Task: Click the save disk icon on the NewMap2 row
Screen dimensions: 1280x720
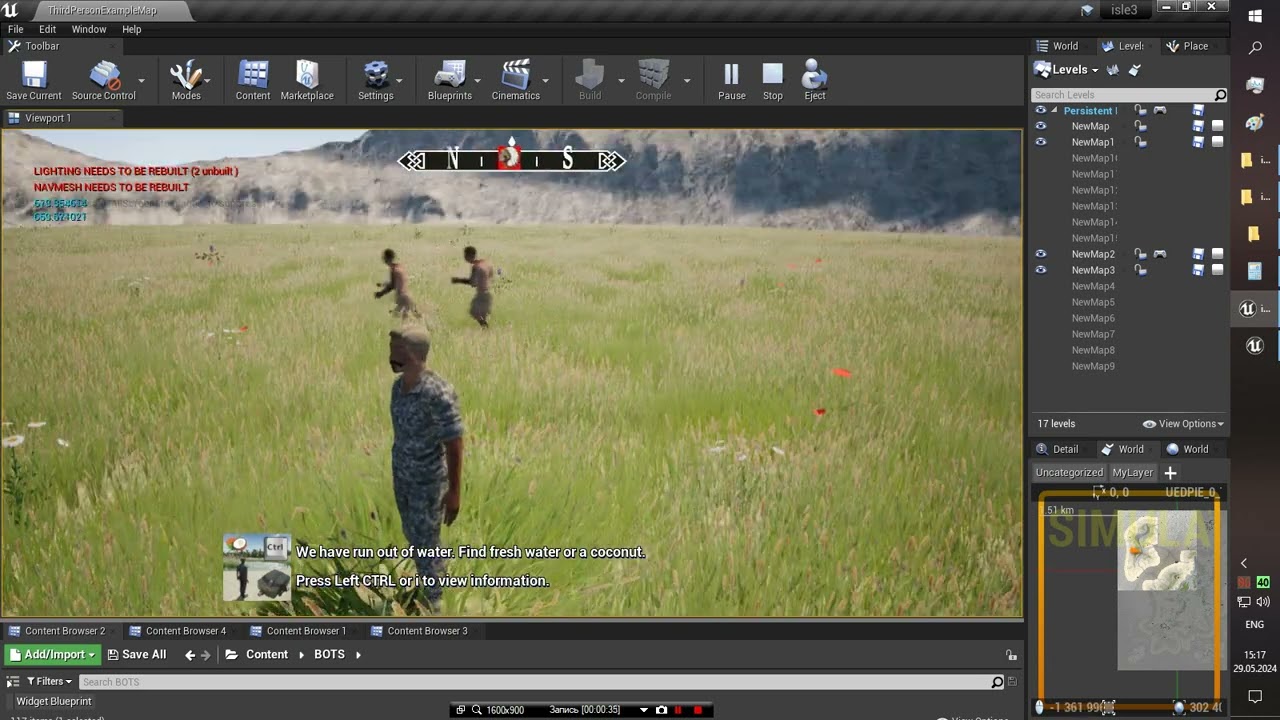Action: coord(1198,254)
